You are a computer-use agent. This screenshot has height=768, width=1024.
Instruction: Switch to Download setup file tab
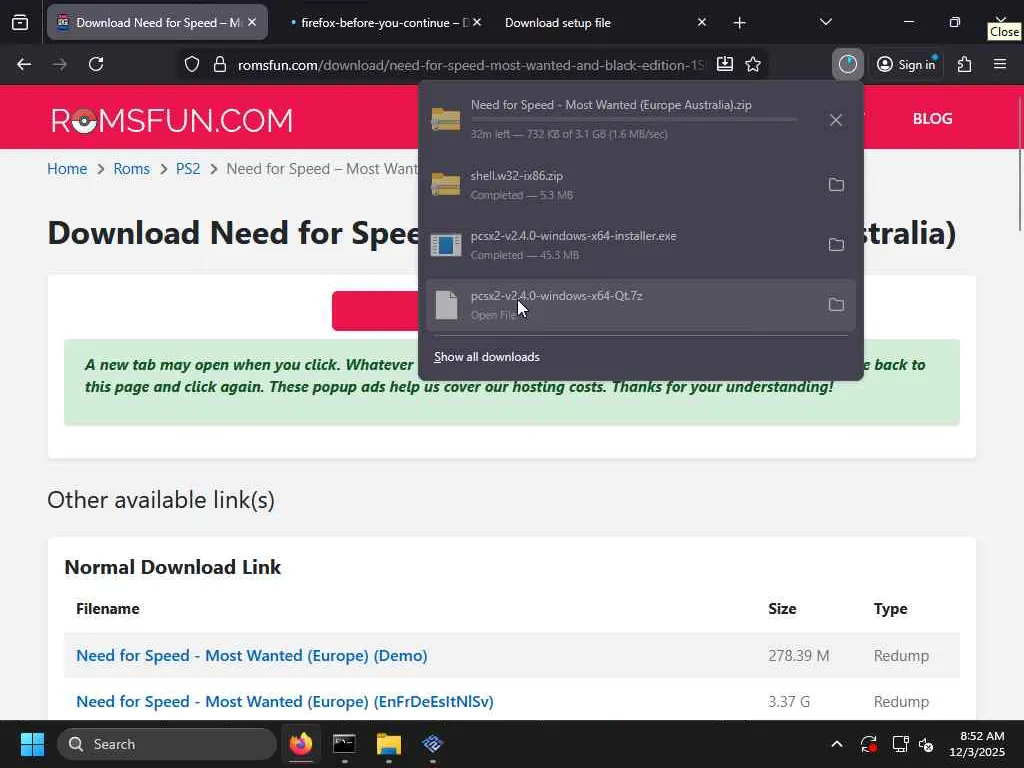pyautogui.click(x=558, y=23)
